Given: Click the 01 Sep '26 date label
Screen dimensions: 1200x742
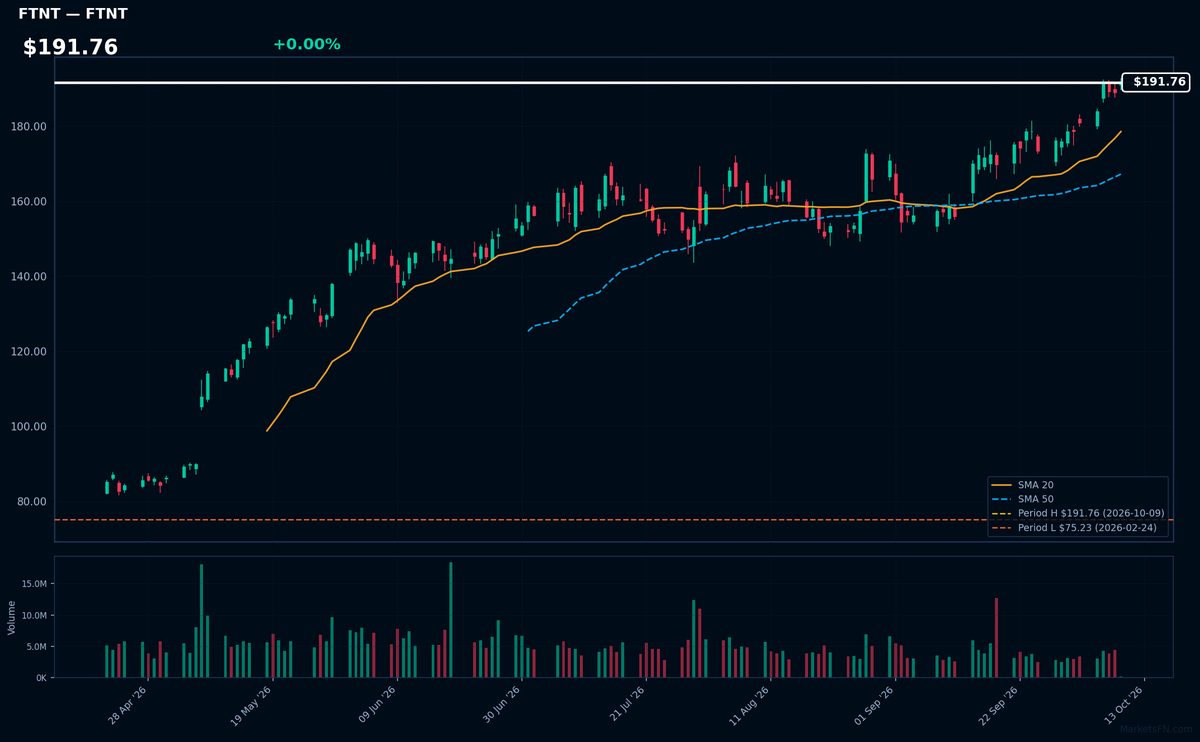Looking at the screenshot, I should (x=874, y=704).
